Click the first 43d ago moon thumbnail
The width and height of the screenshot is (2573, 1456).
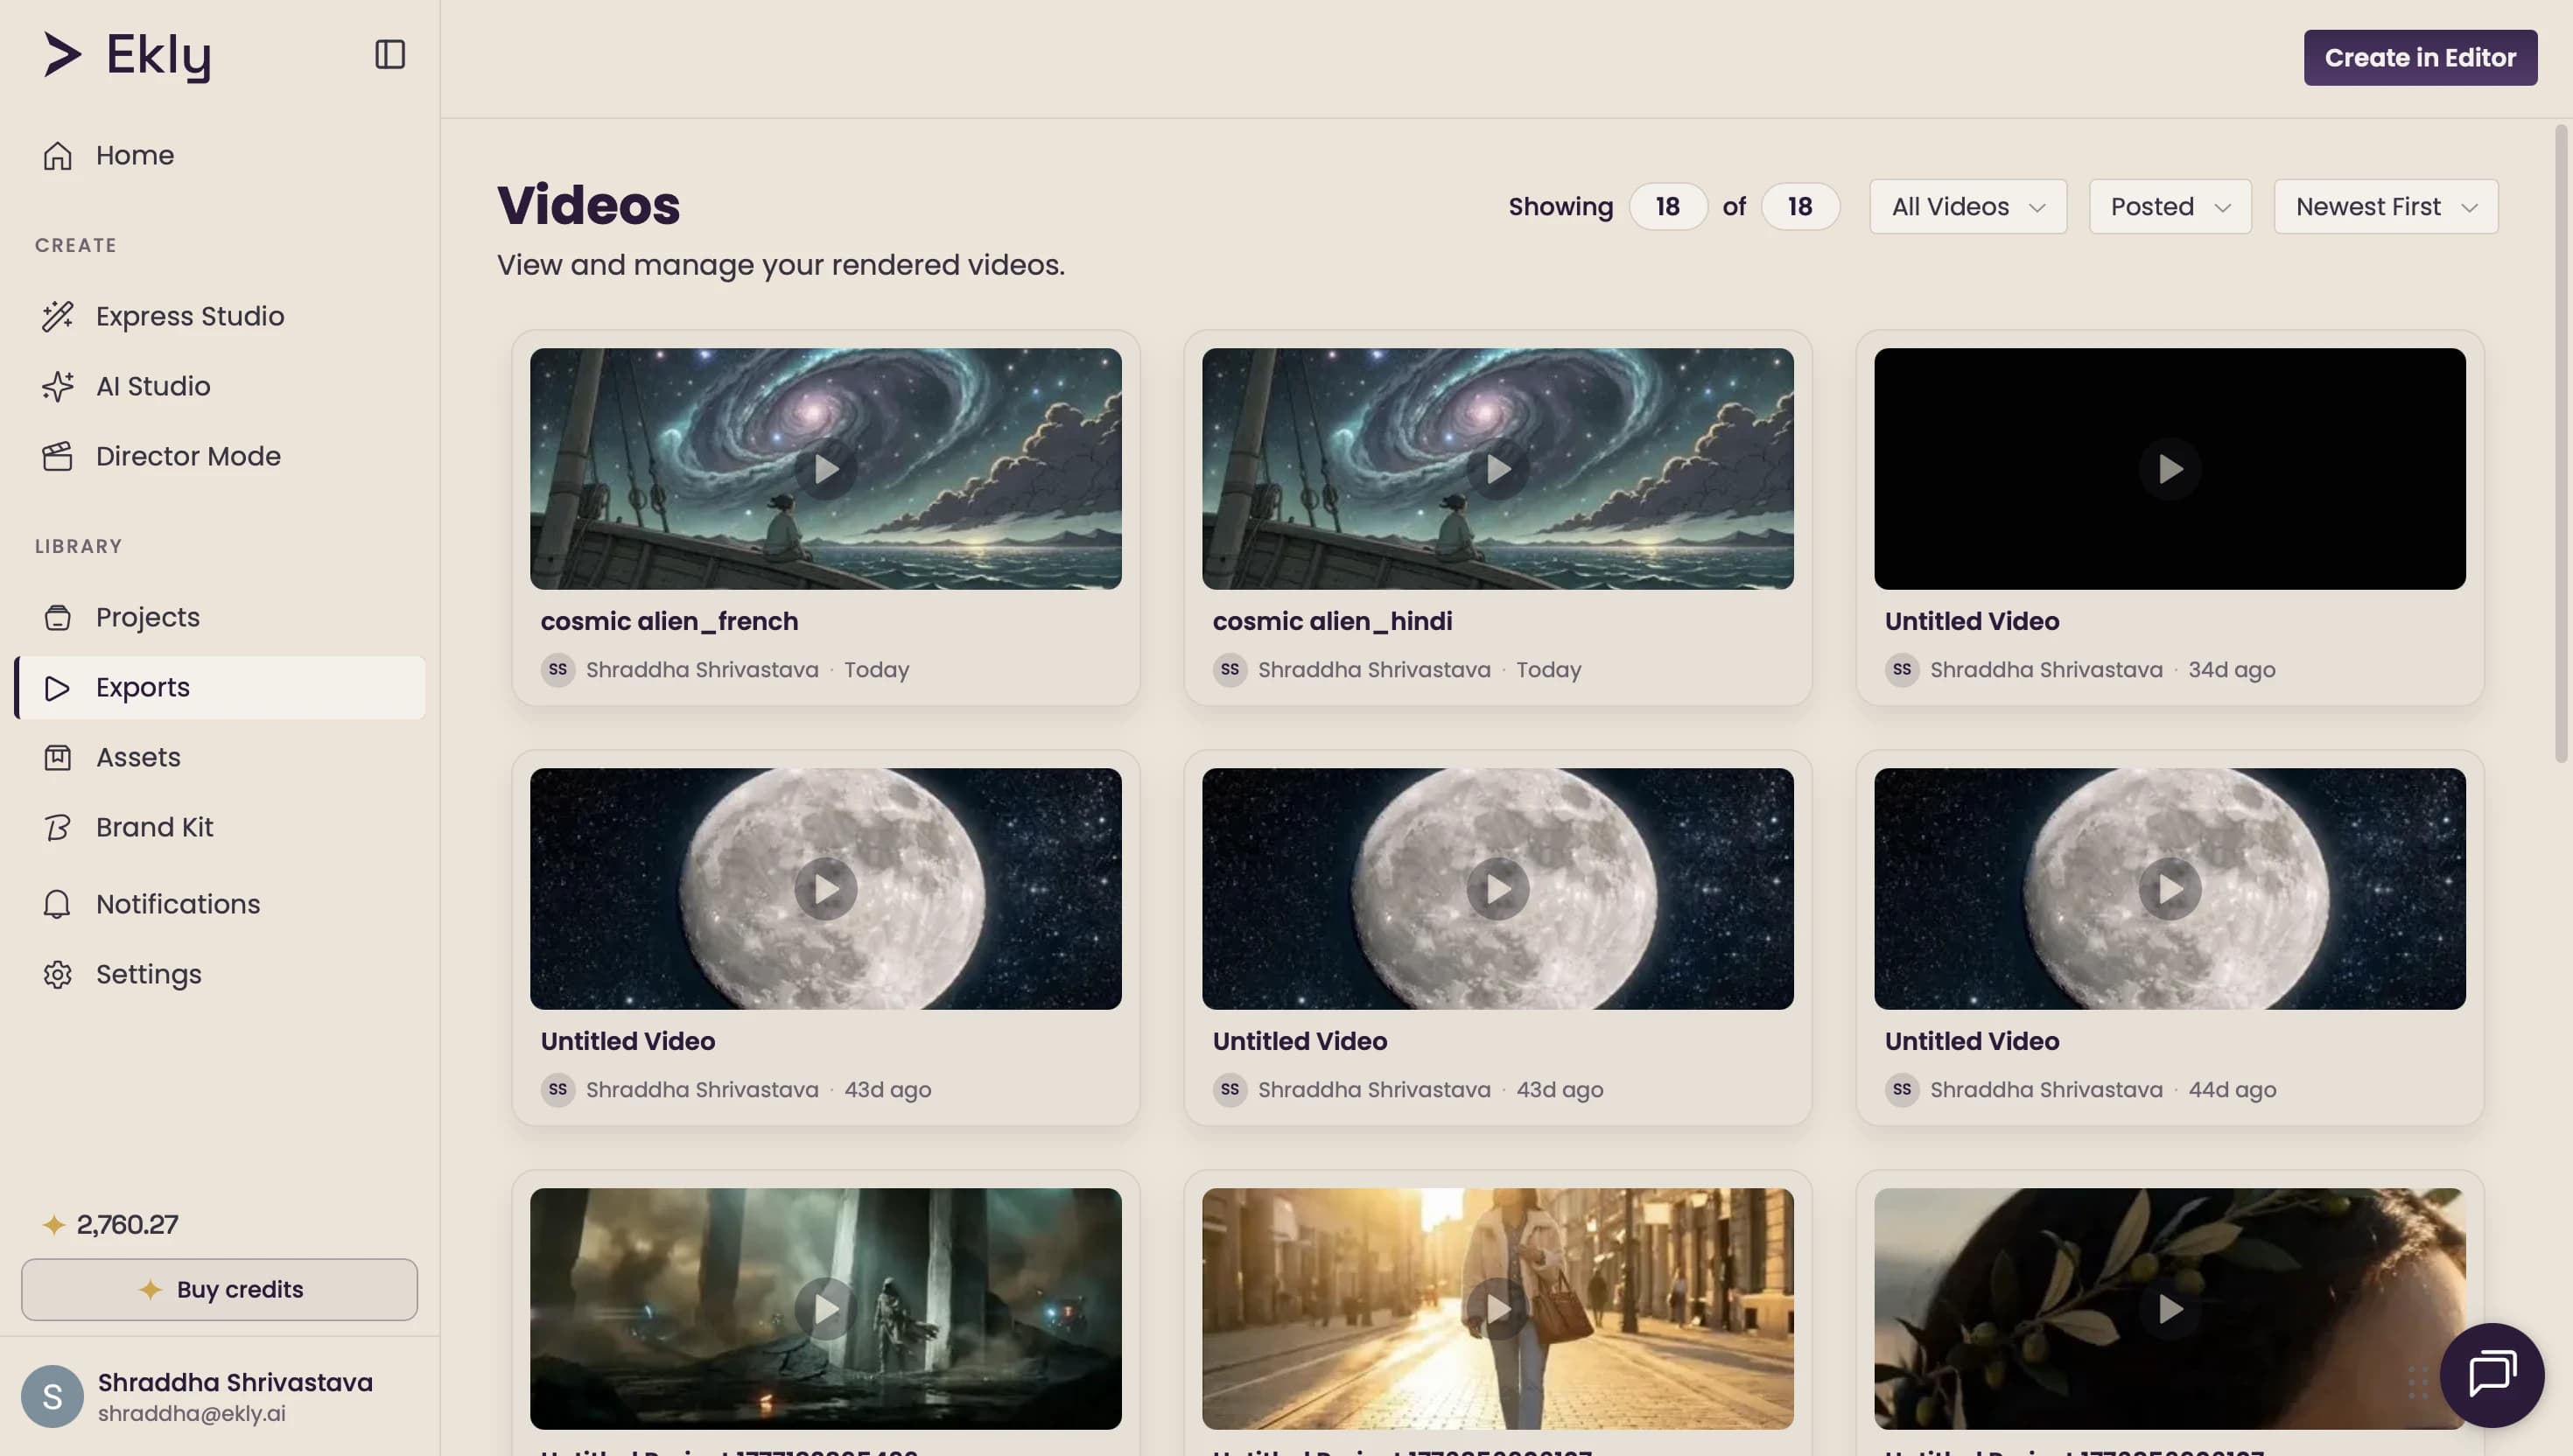pos(826,888)
